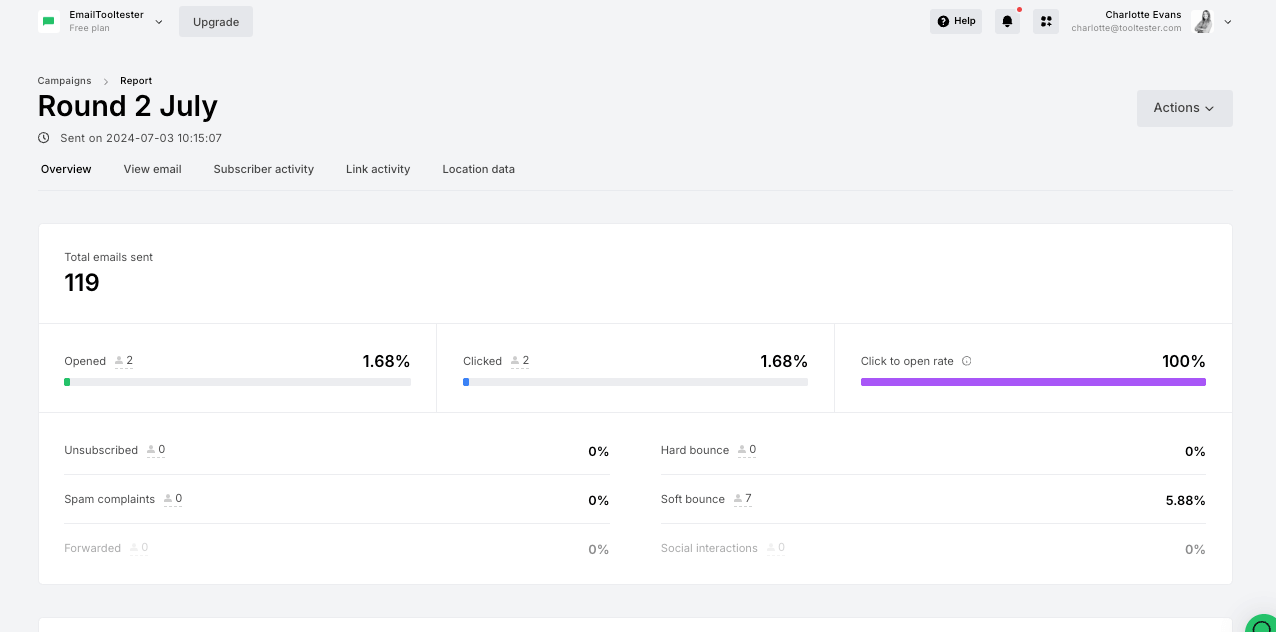Image resolution: width=1276 pixels, height=632 pixels.
Task: Click the Free plan label
Action: point(90,28)
